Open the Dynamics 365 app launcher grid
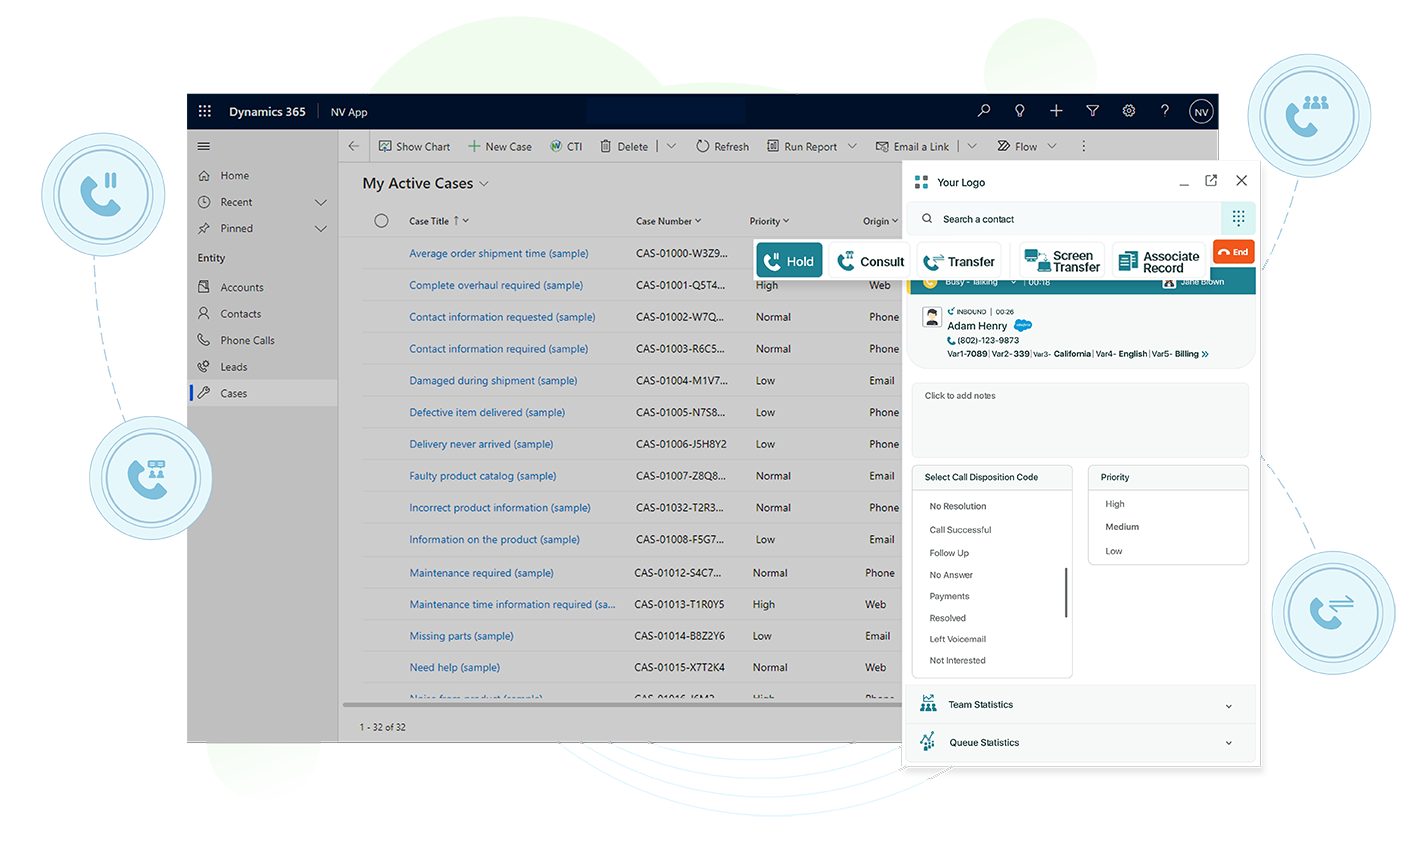Image resolution: width=1416 pixels, height=842 pixels. pyautogui.click(x=205, y=111)
